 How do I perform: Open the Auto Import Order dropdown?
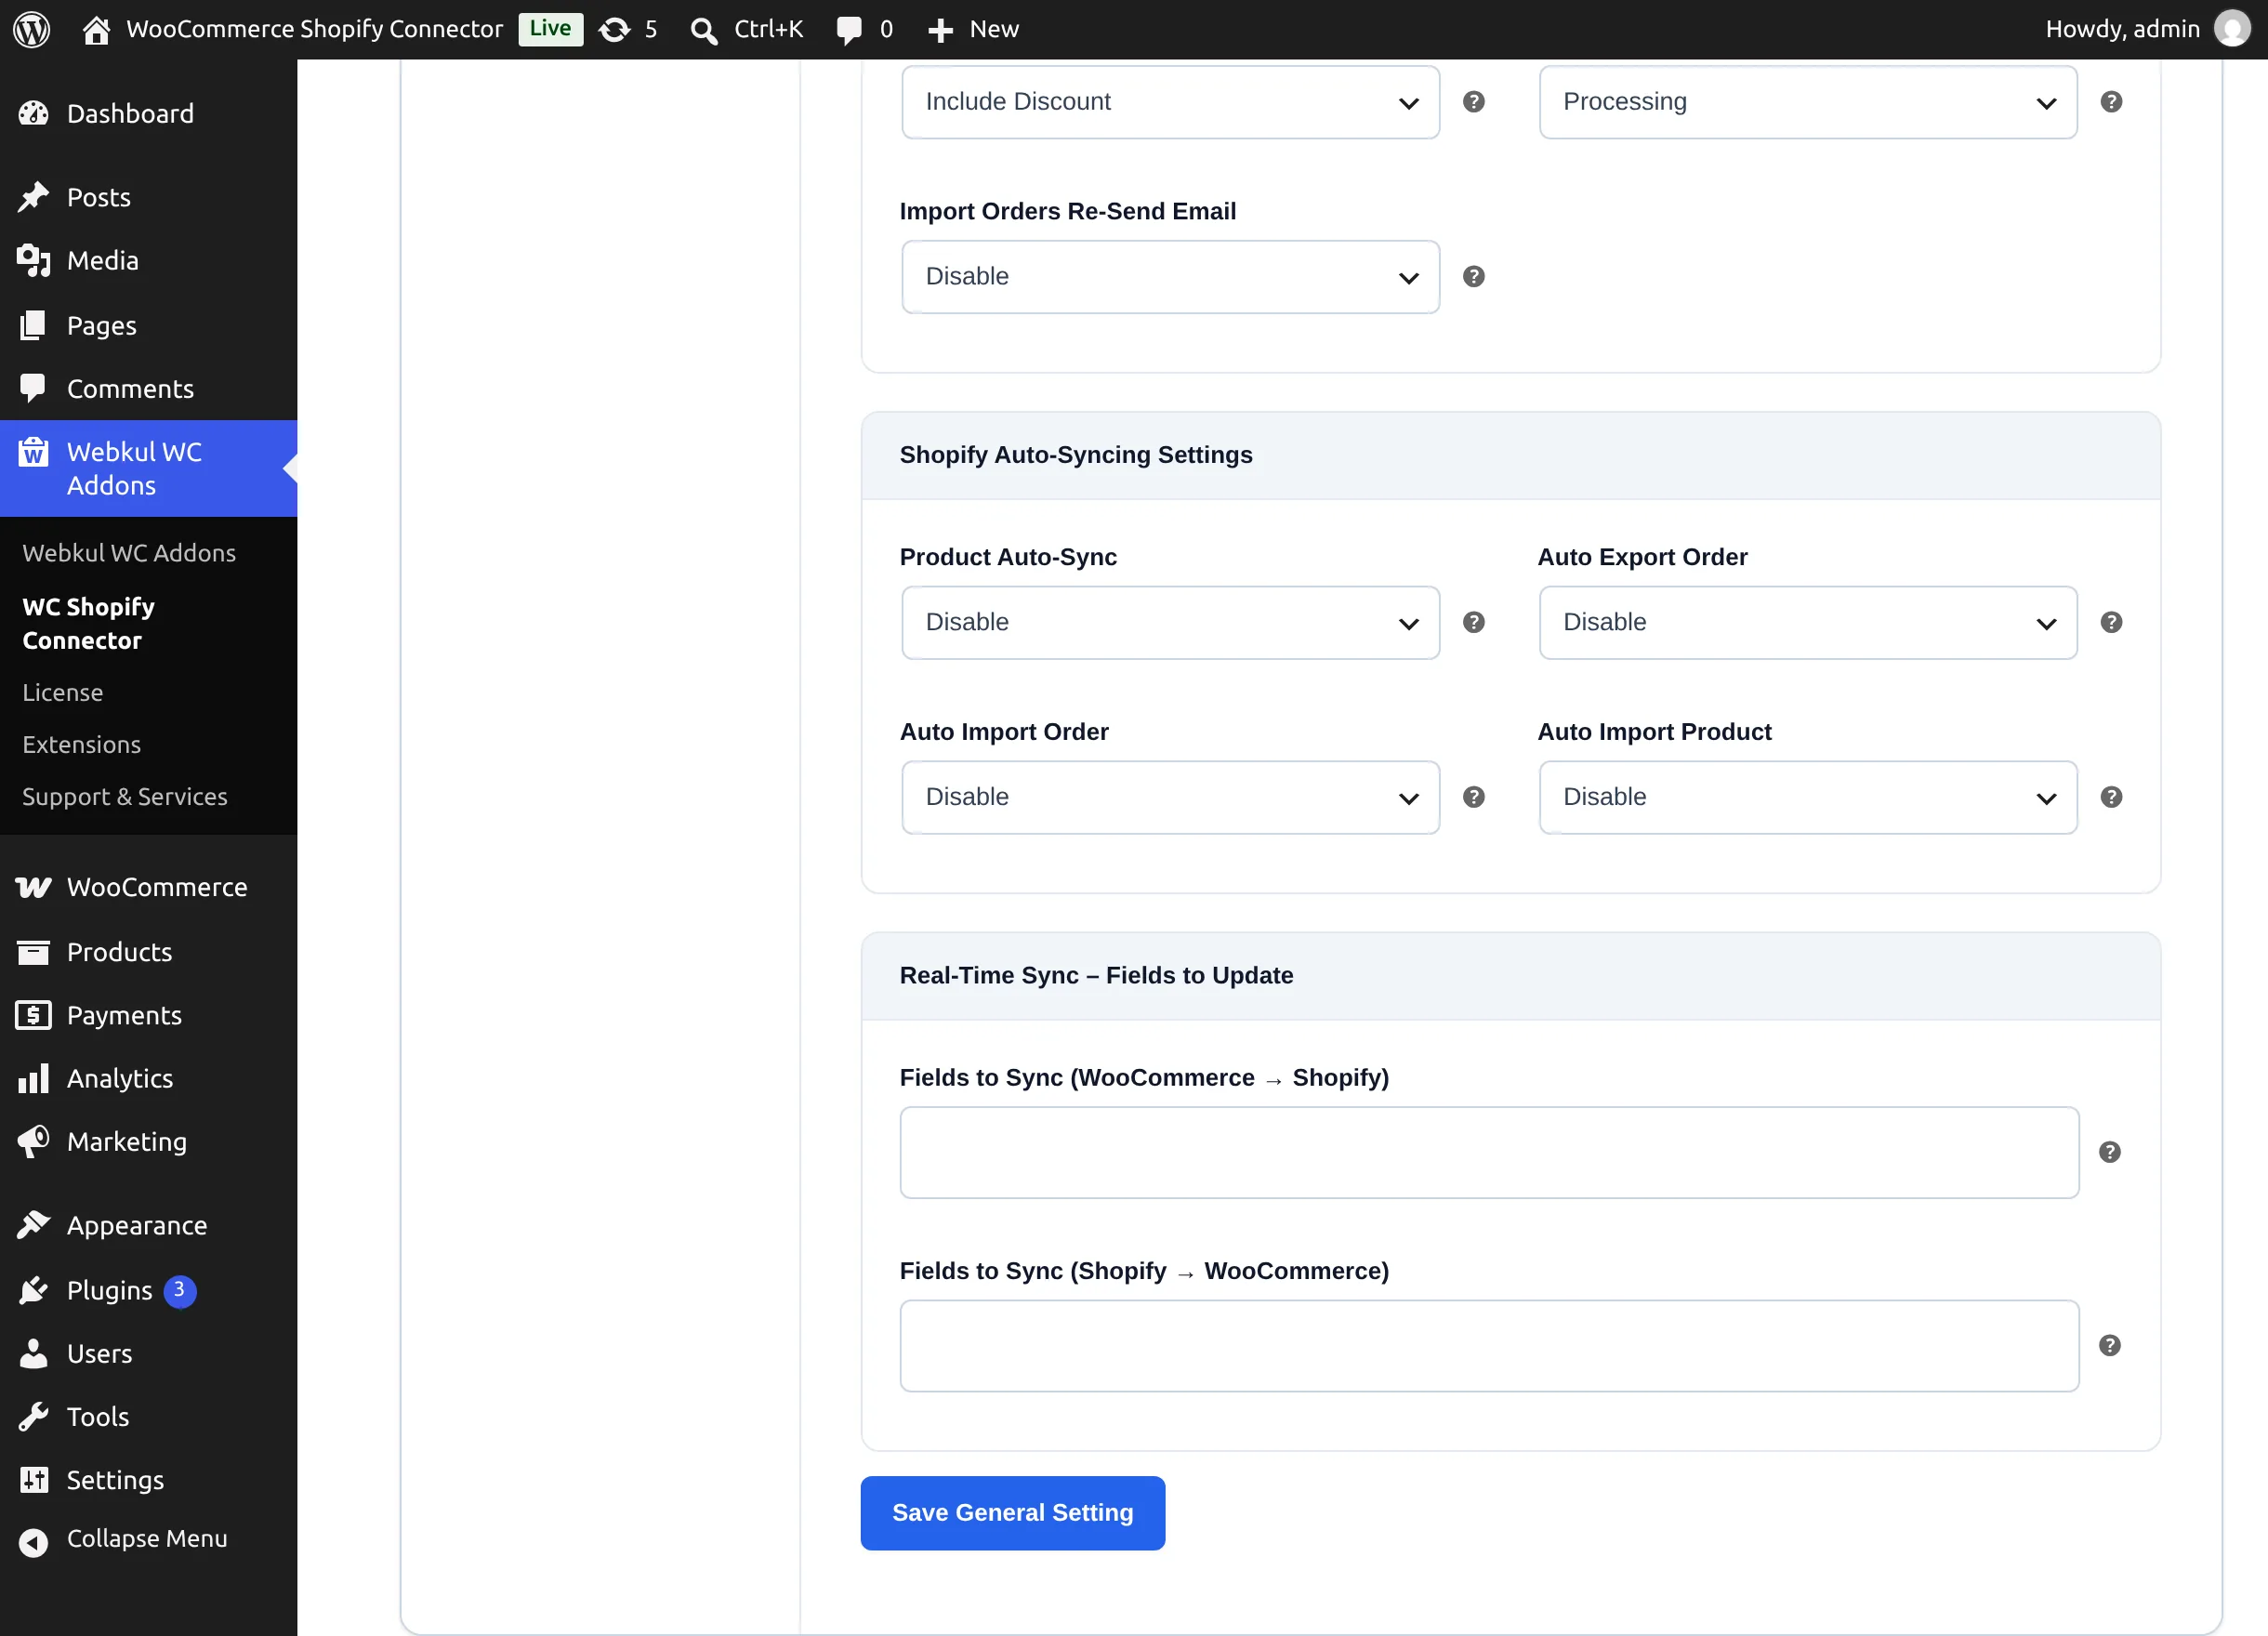point(1170,797)
